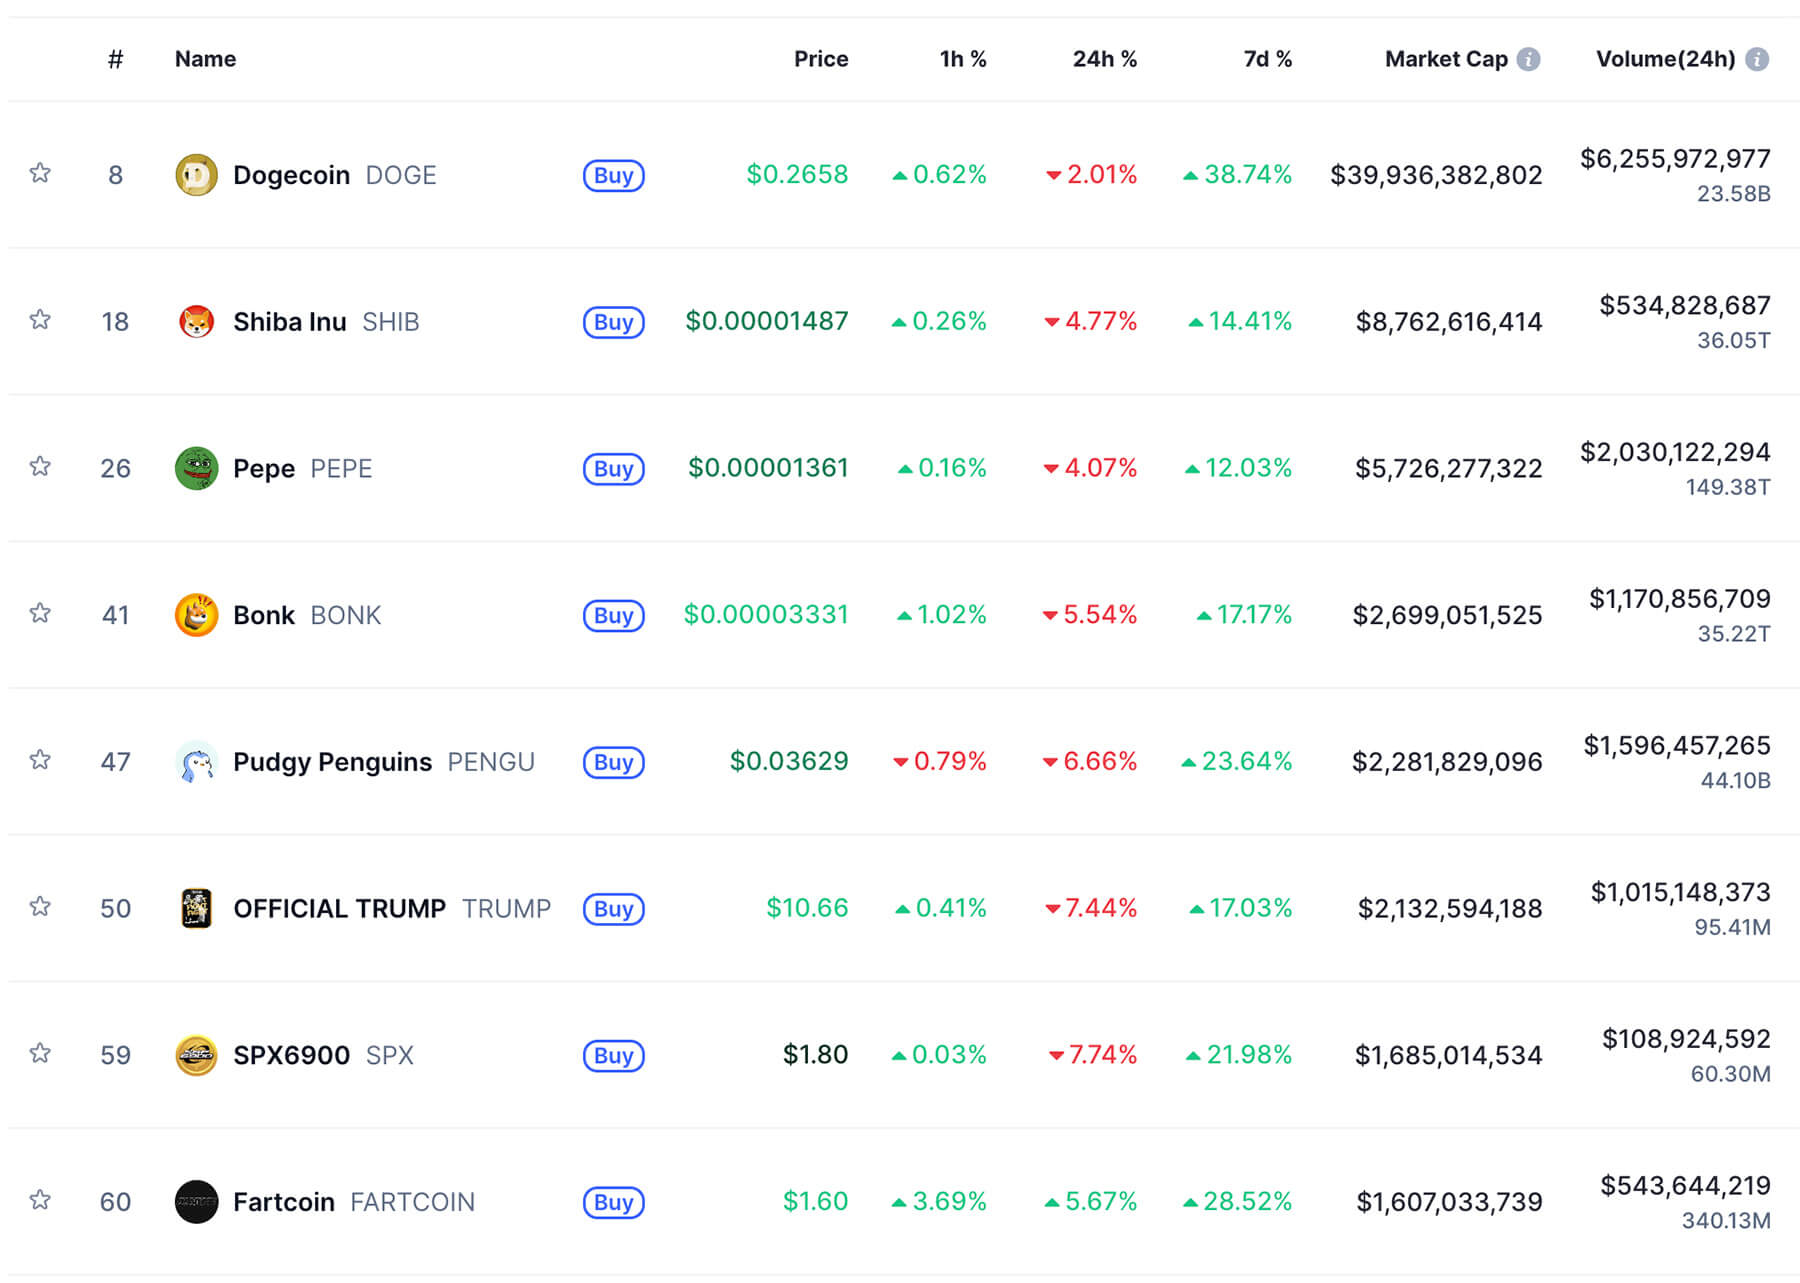1800x1283 pixels.
Task: Click the Pudgy Penguins logo
Action: pos(197,761)
